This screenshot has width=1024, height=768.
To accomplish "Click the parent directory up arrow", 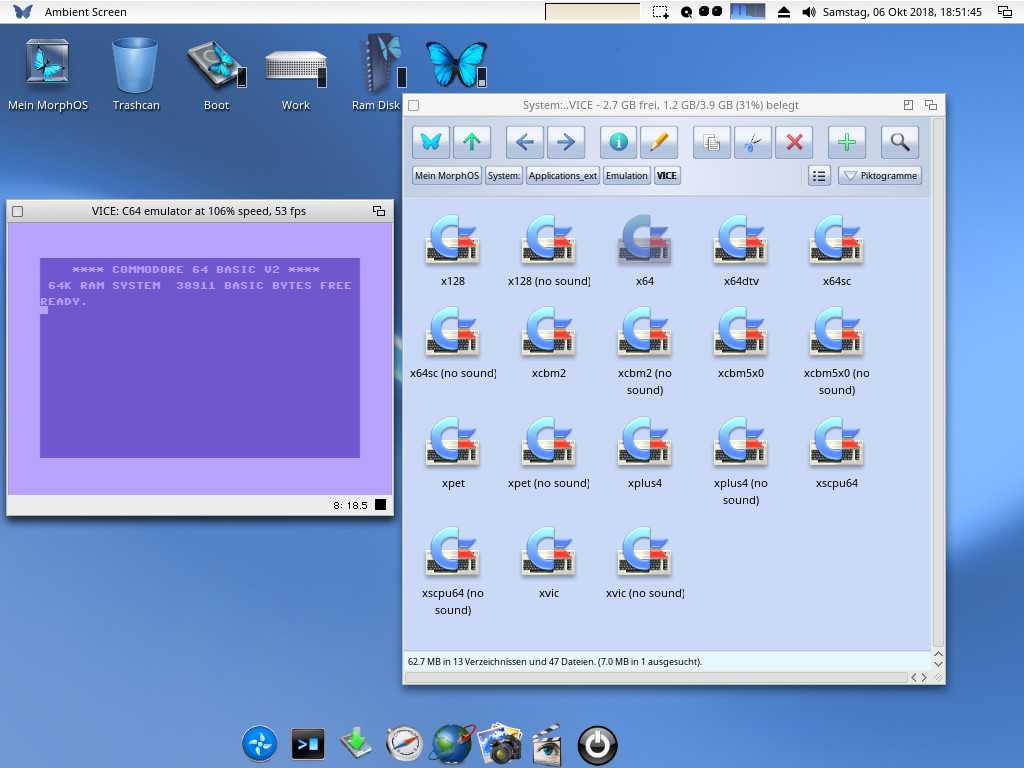I will pos(471,142).
